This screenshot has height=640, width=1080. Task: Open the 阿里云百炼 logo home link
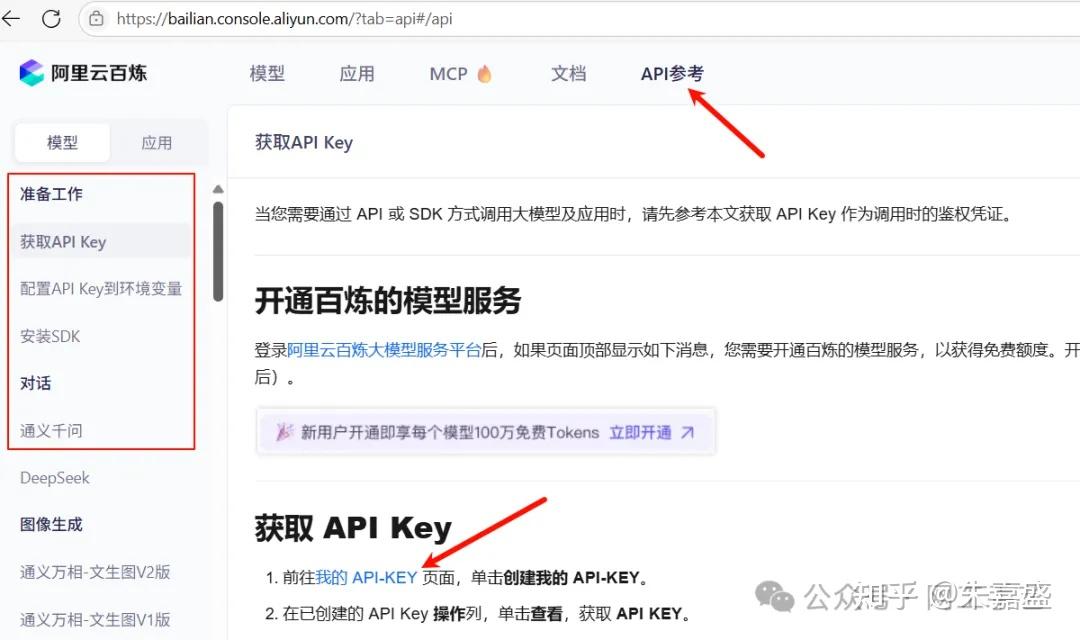click(83, 72)
